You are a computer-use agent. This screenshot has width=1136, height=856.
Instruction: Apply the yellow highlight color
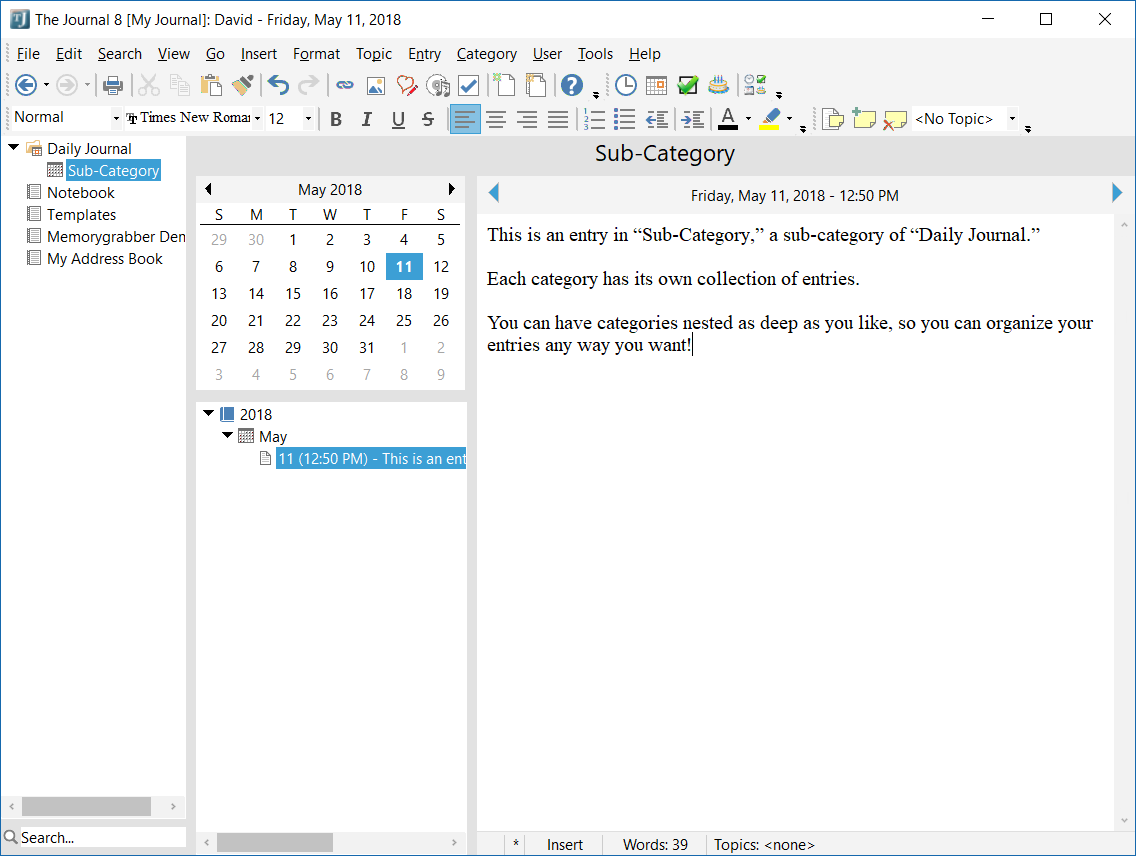770,119
